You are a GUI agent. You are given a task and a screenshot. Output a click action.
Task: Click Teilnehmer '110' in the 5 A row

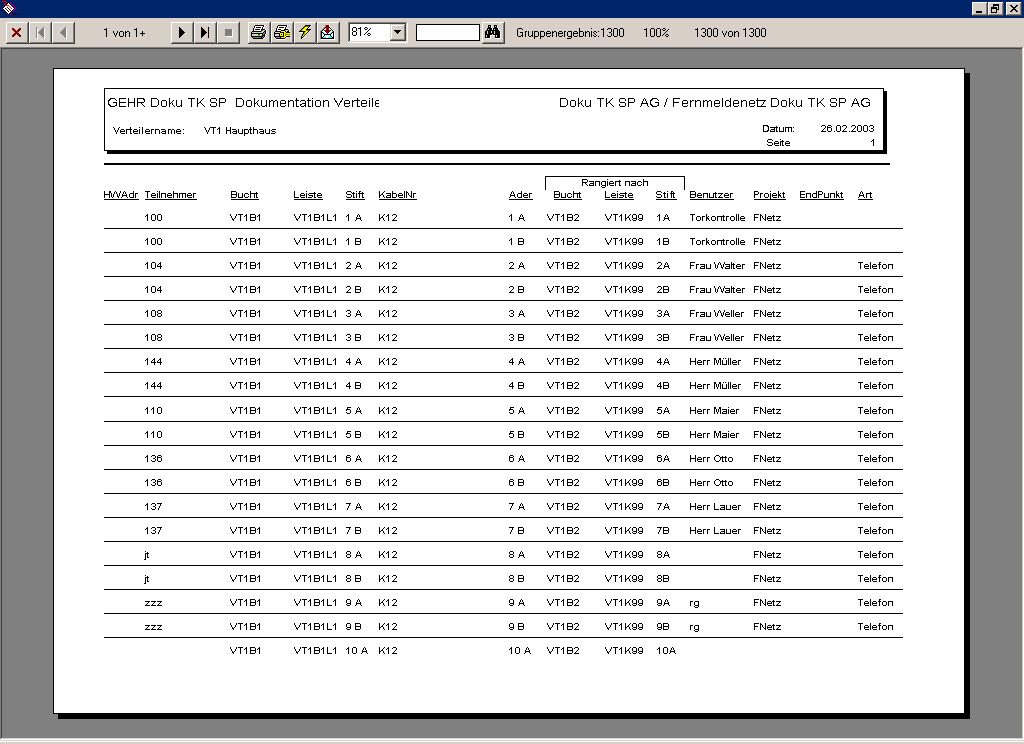pyautogui.click(x=153, y=411)
